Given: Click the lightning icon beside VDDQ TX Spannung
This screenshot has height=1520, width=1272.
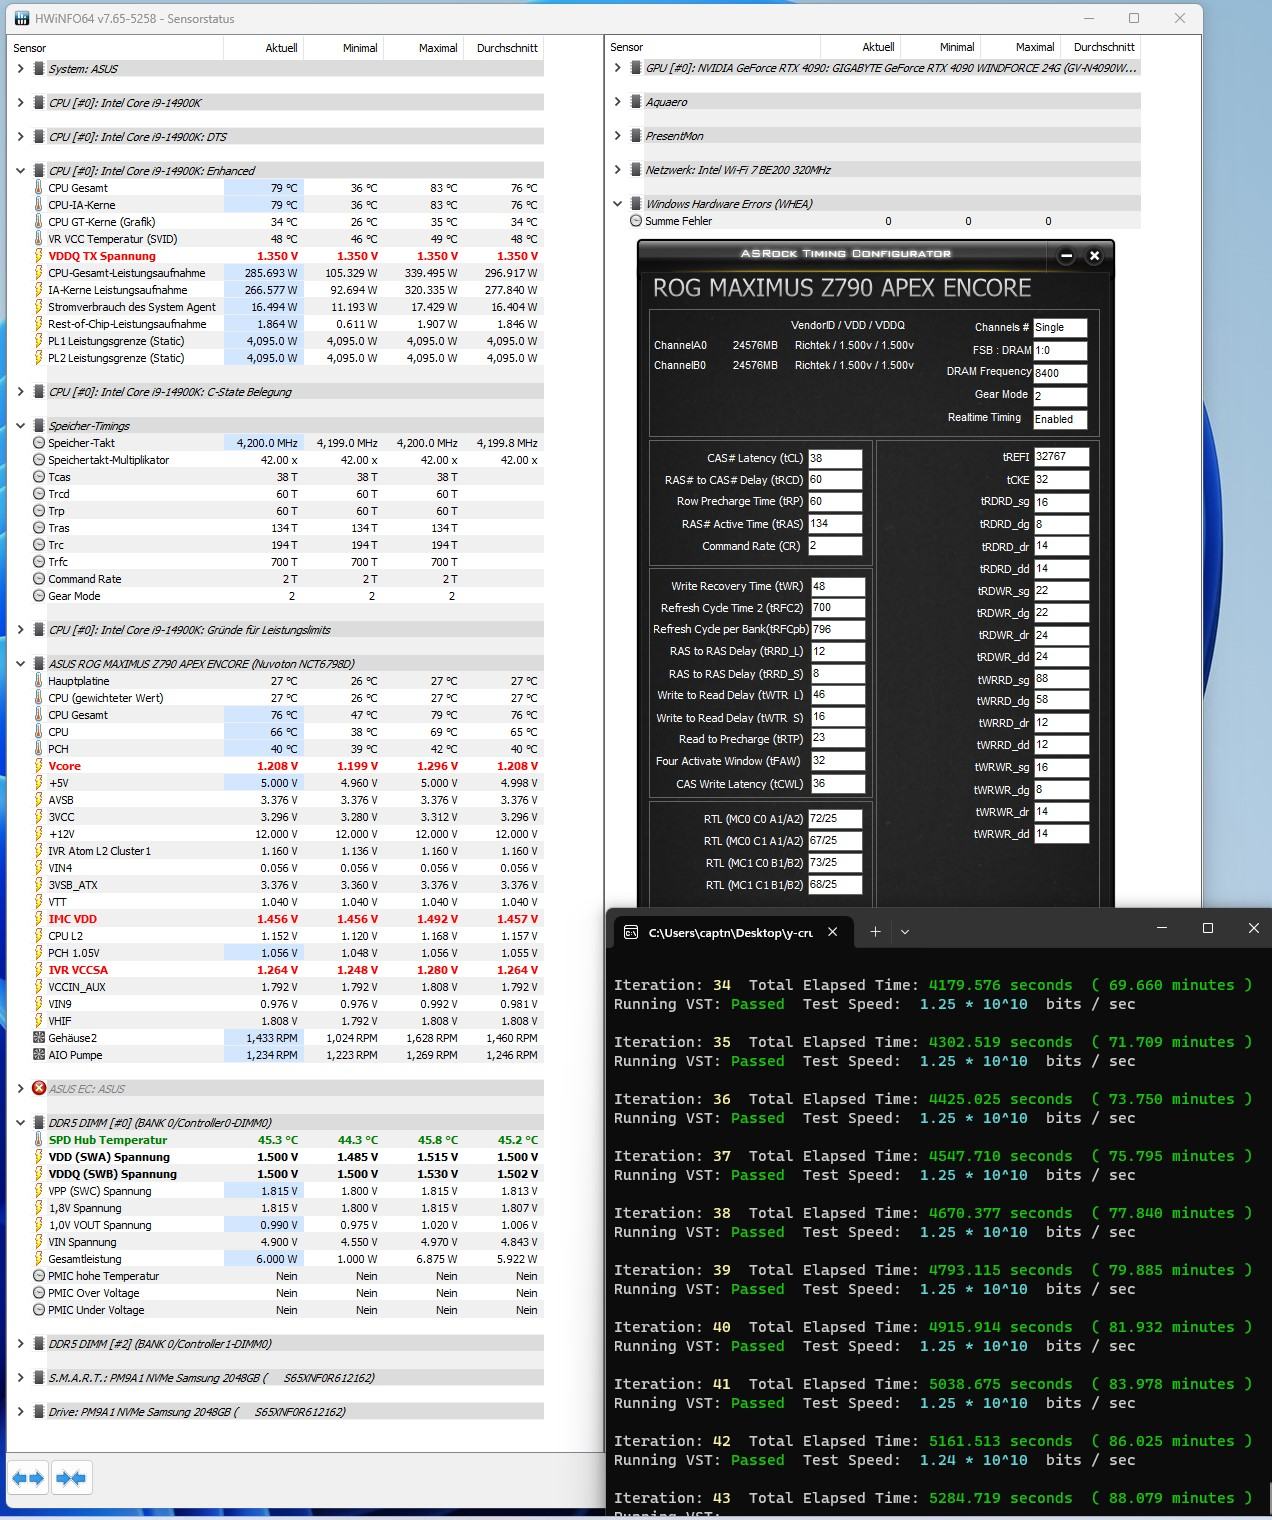Looking at the screenshot, I should (39, 256).
